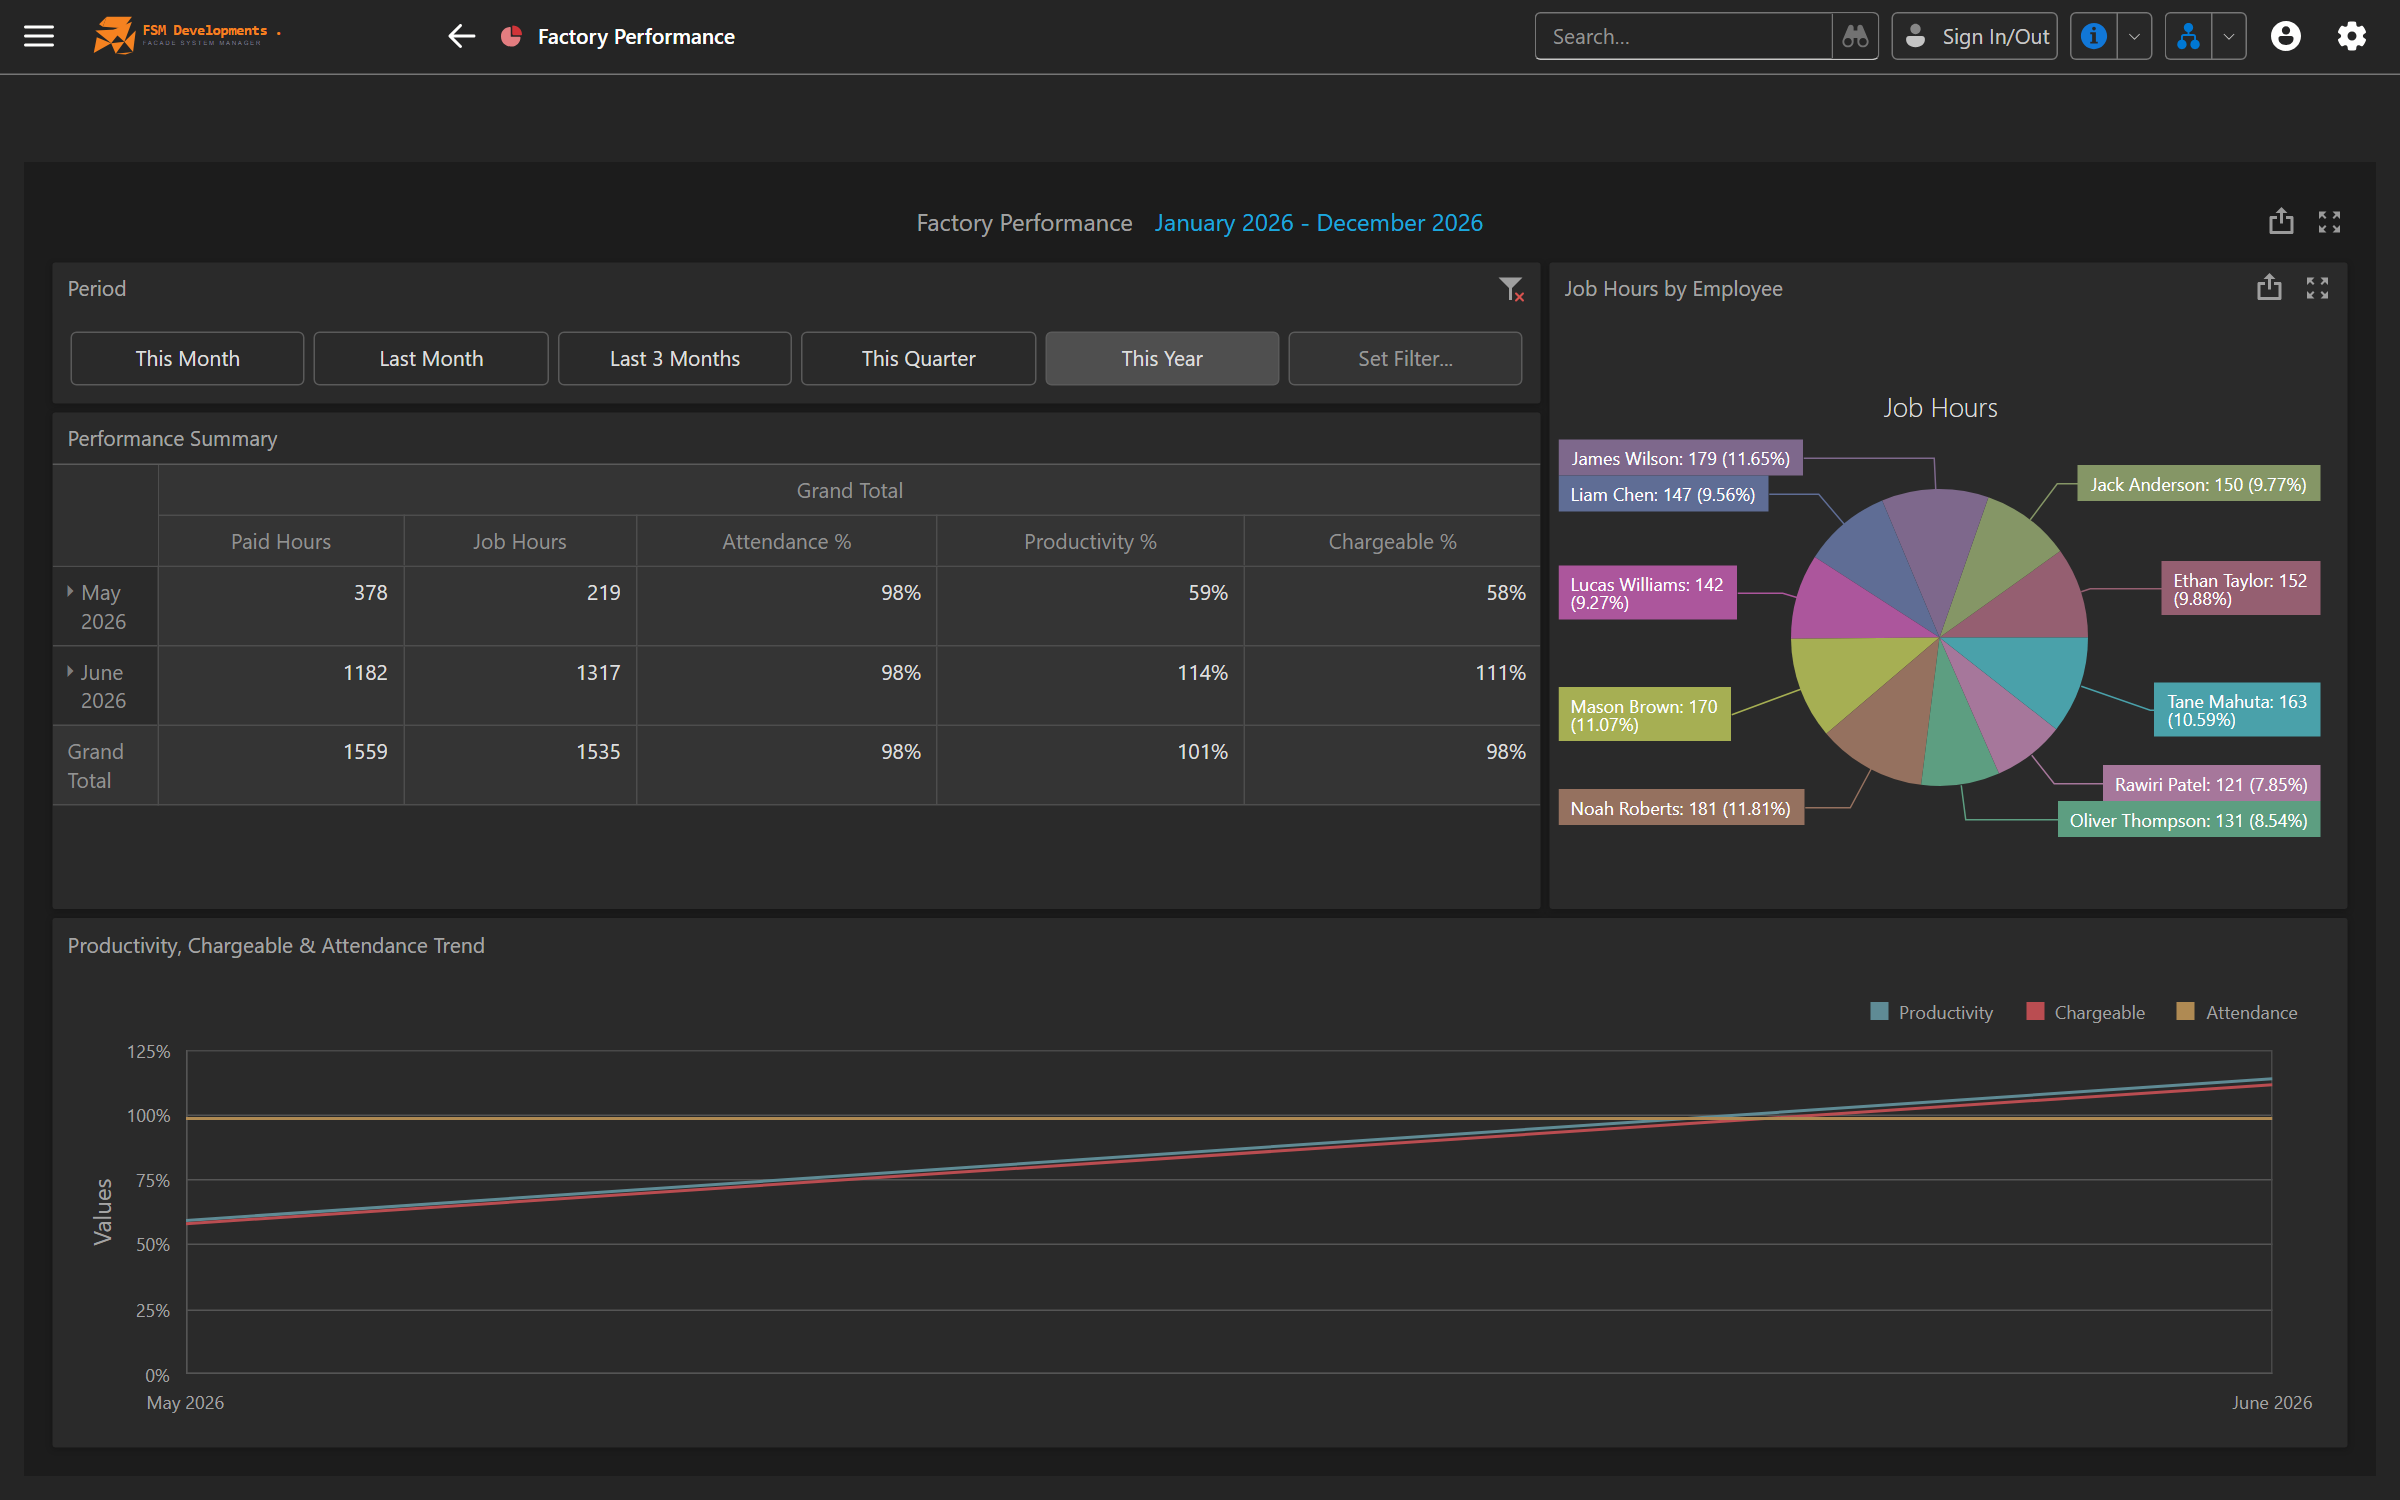This screenshot has height=1500, width=2400.
Task: Open the Set Filter... button
Action: pyautogui.click(x=1405, y=358)
